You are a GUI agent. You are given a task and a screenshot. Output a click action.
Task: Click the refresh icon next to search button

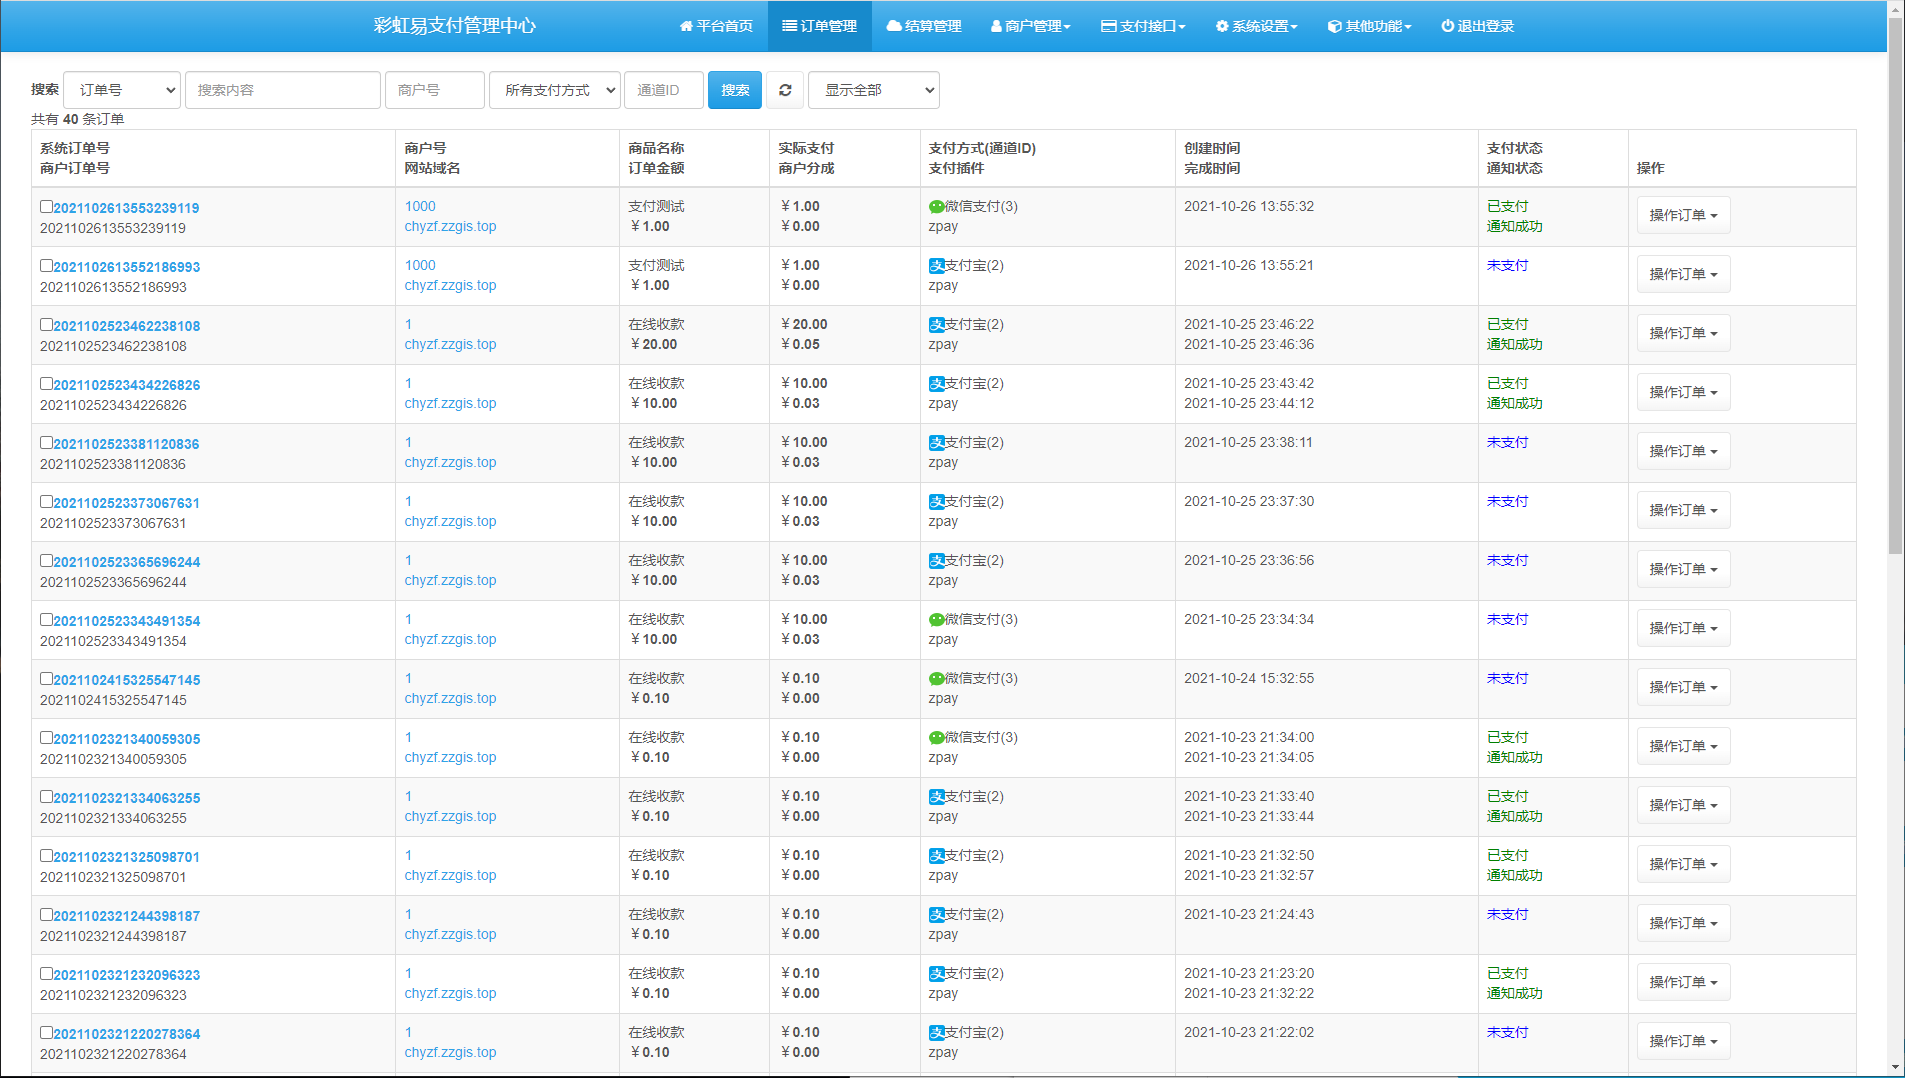(785, 90)
